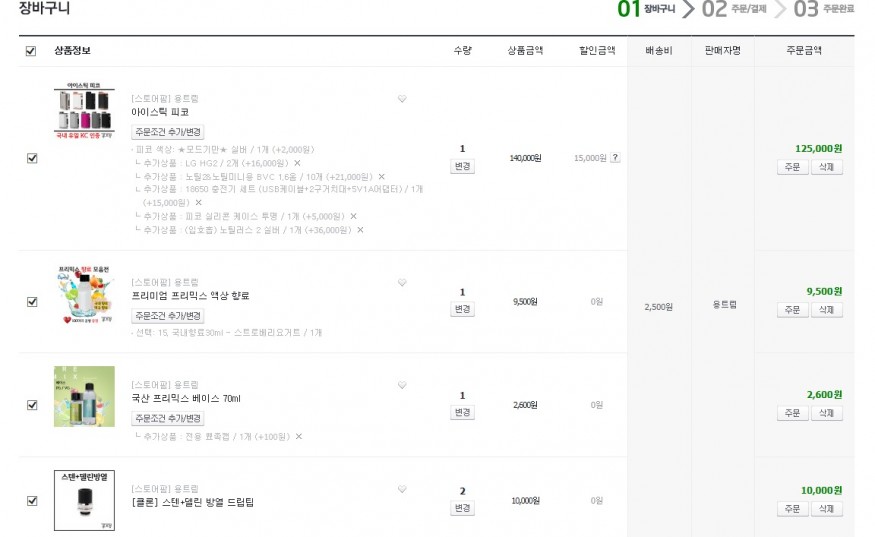This screenshot has width=875, height=537.
Task: Click the wishlist heart for 아이스틱 피코
Action: (402, 99)
